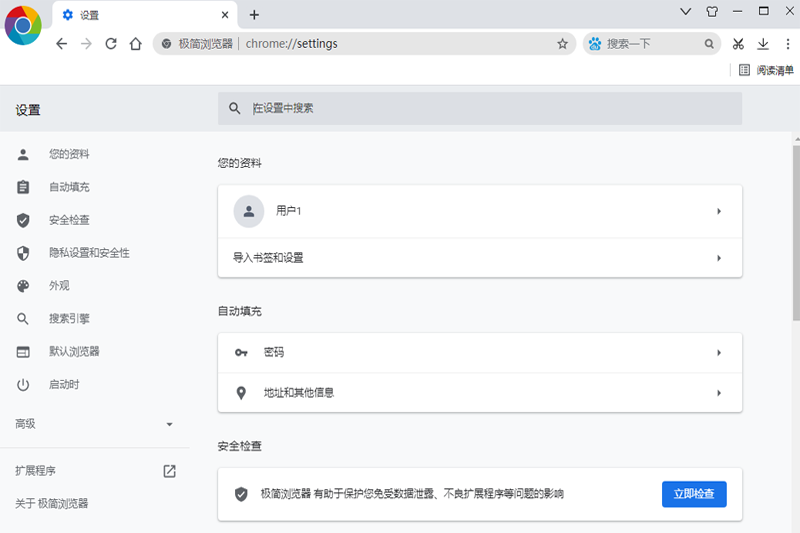This screenshot has width=800, height=533.
Task: Expand the 用户1 profile row
Action: pos(480,211)
